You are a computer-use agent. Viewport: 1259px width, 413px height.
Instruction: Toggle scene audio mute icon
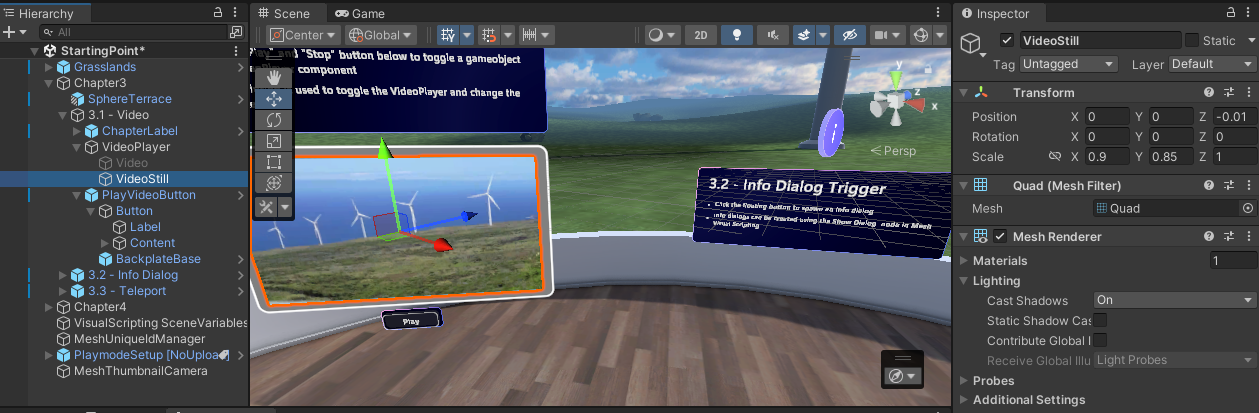click(772, 35)
